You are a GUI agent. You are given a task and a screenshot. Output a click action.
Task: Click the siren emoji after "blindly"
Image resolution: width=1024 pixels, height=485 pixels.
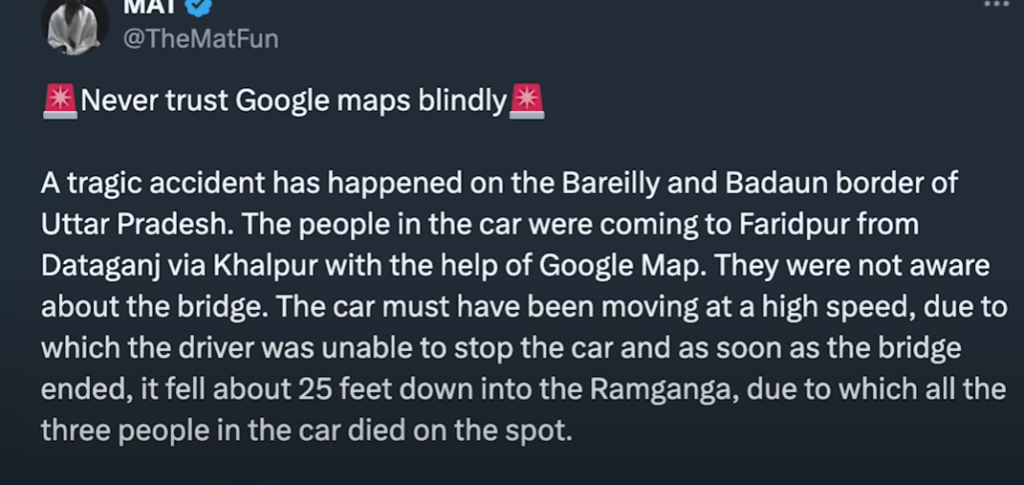526,102
